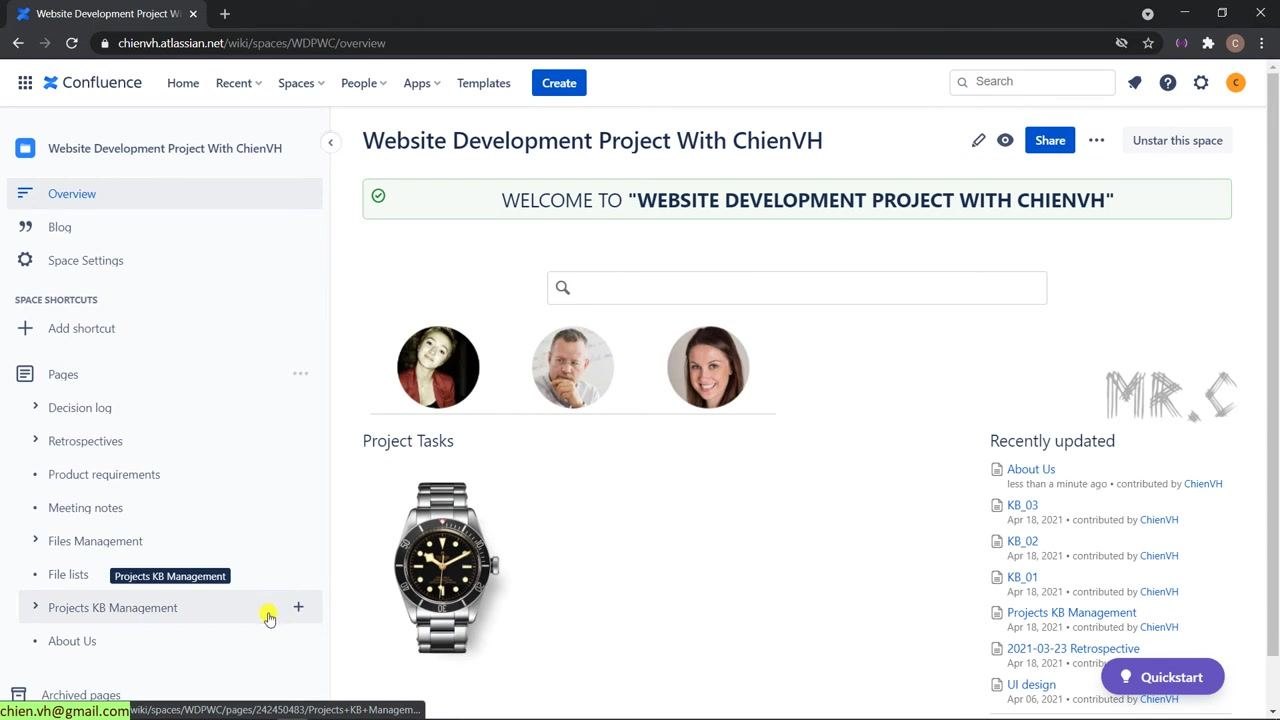1280x720 pixels.
Task: Open a new browser tab
Action: point(224,14)
